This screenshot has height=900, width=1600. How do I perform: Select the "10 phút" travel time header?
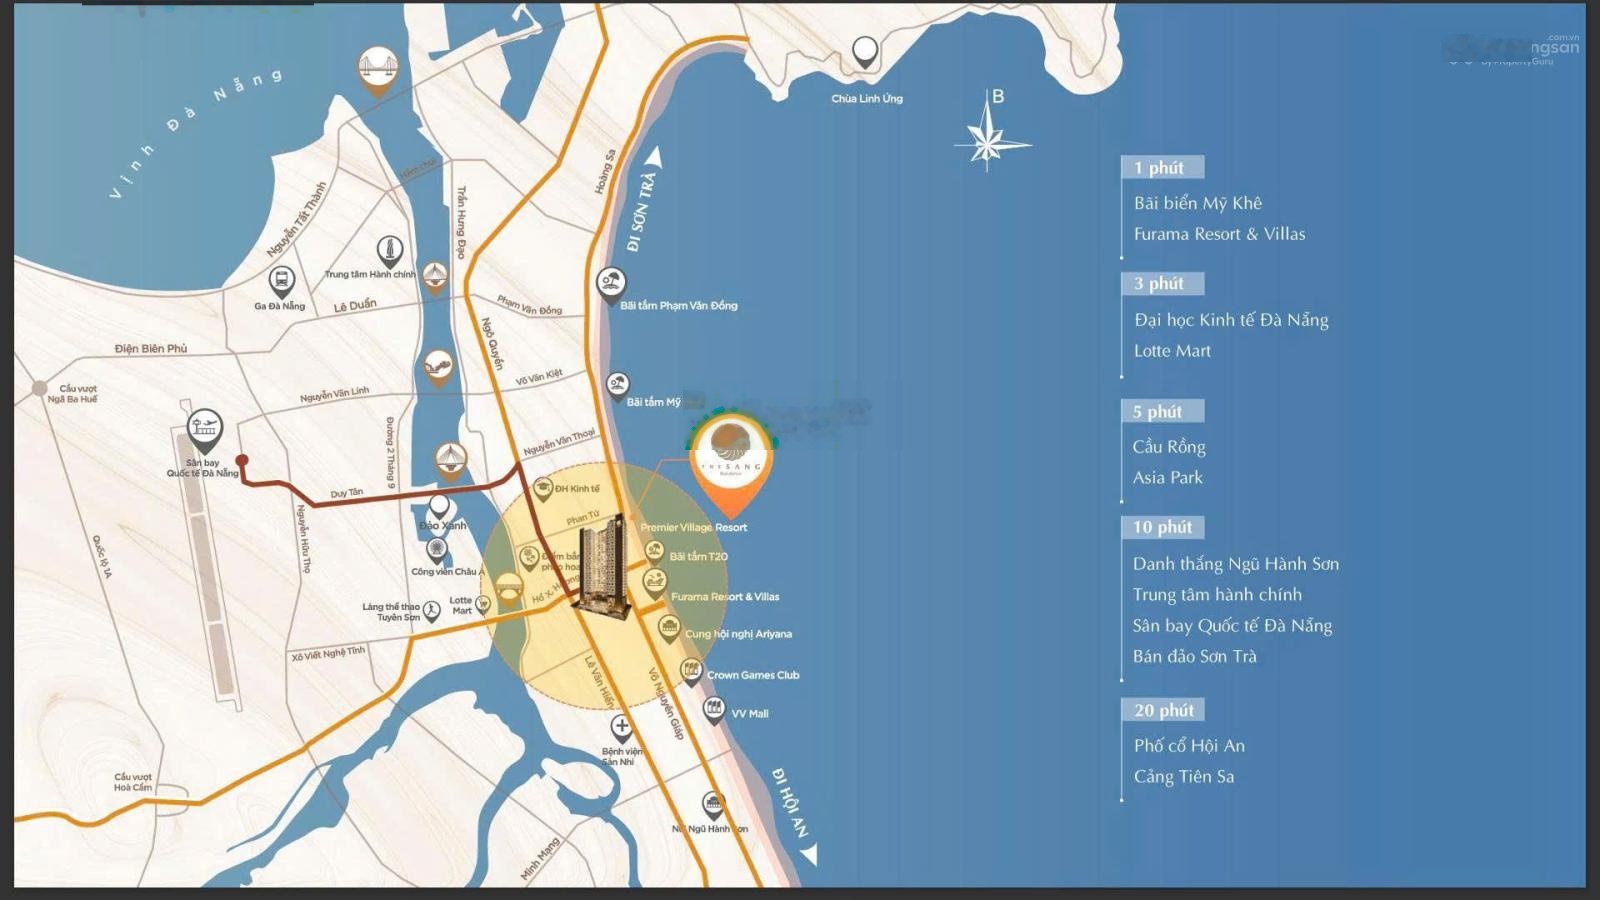(x=1161, y=527)
